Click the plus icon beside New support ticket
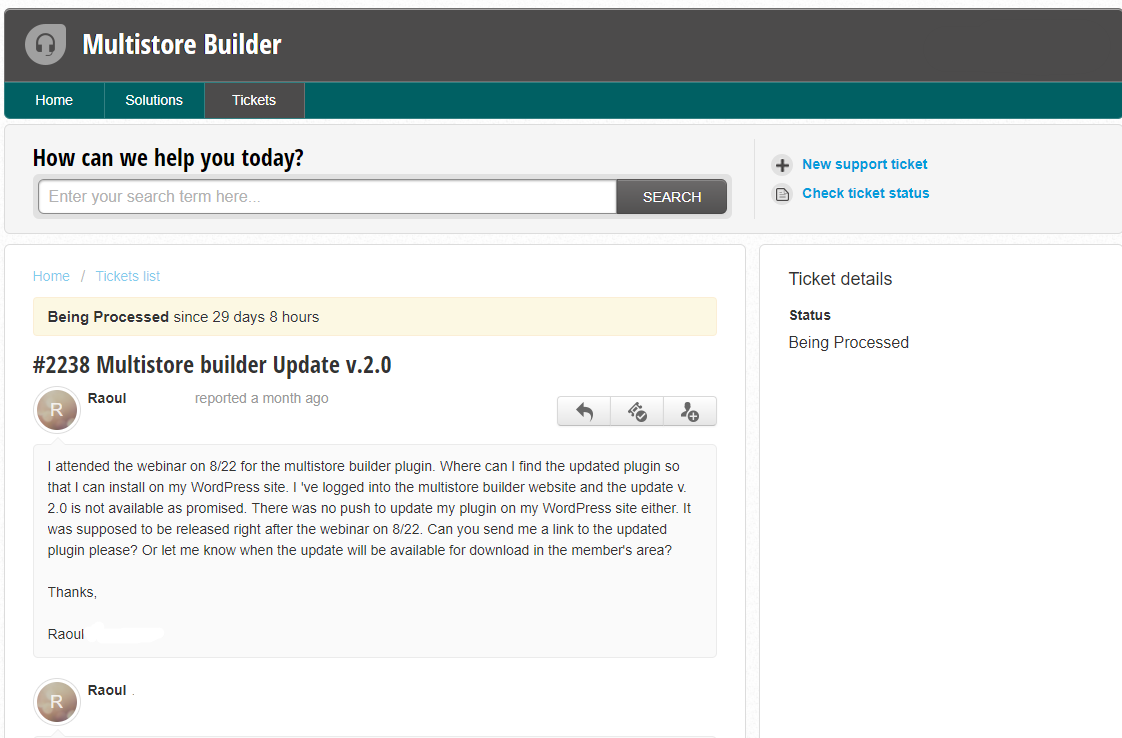The image size is (1122, 738). 782,165
